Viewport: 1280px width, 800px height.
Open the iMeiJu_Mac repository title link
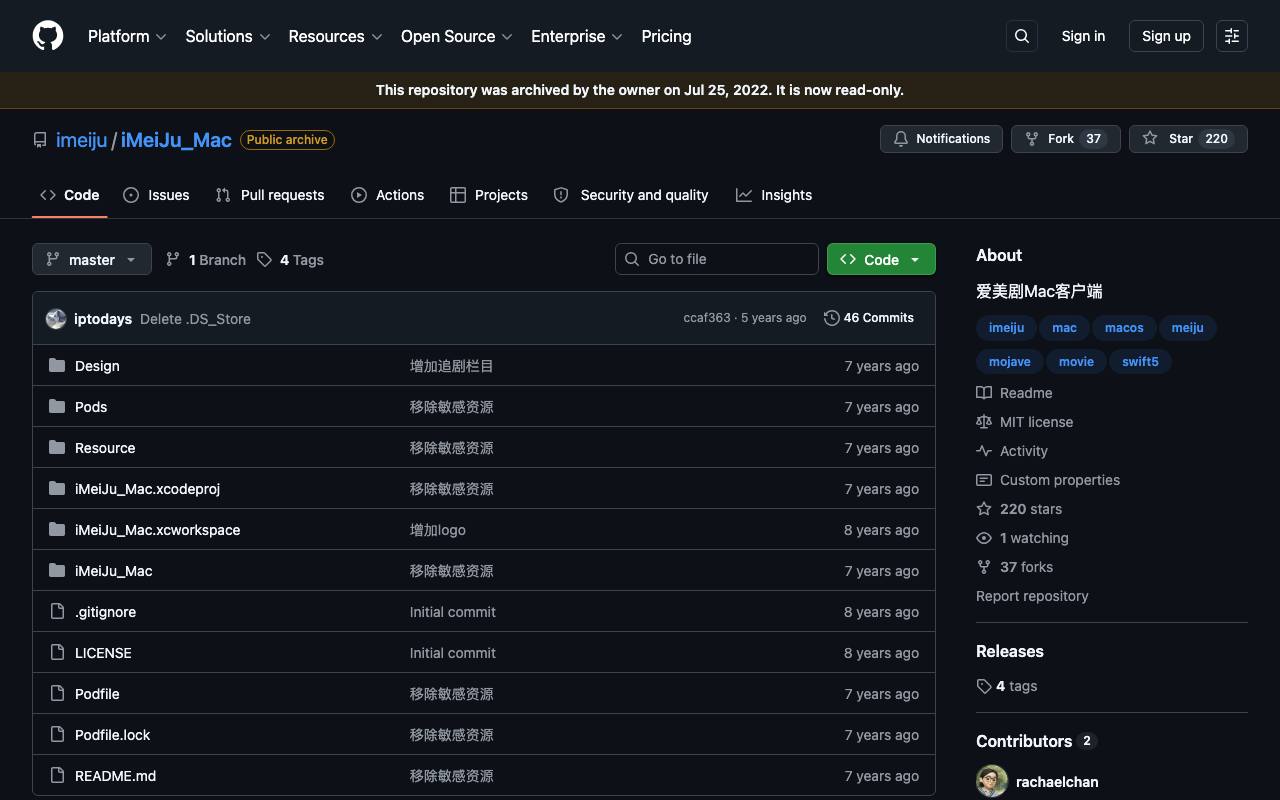tap(176, 140)
